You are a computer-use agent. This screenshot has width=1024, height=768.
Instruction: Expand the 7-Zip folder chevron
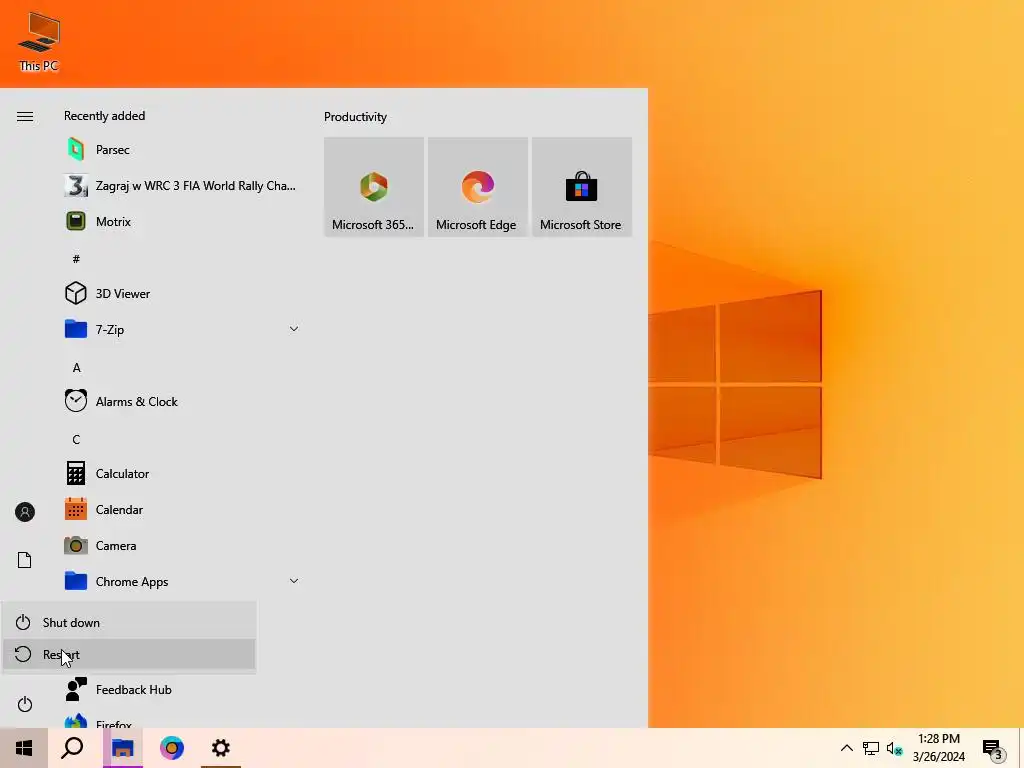click(294, 329)
